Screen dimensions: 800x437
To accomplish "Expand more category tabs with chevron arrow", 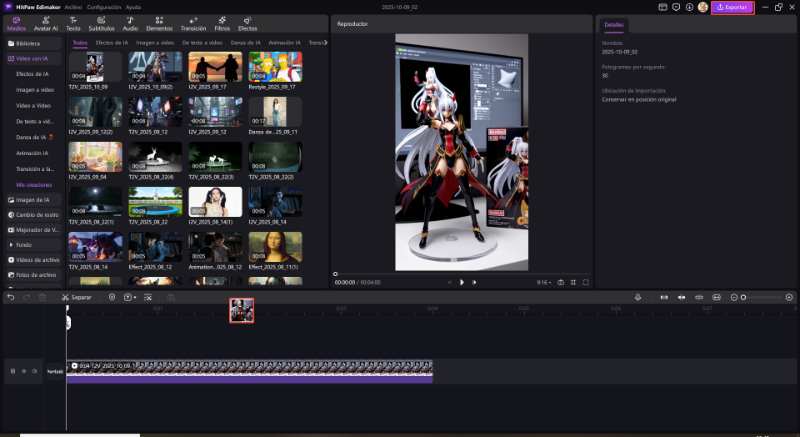I will pyautogui.click(x=324, y=43).
